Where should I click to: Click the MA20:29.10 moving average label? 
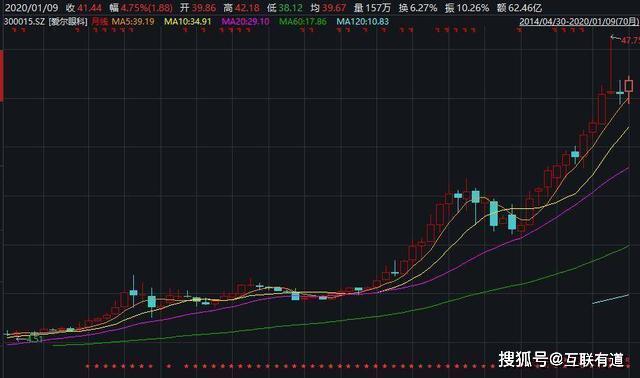(245, 22)
